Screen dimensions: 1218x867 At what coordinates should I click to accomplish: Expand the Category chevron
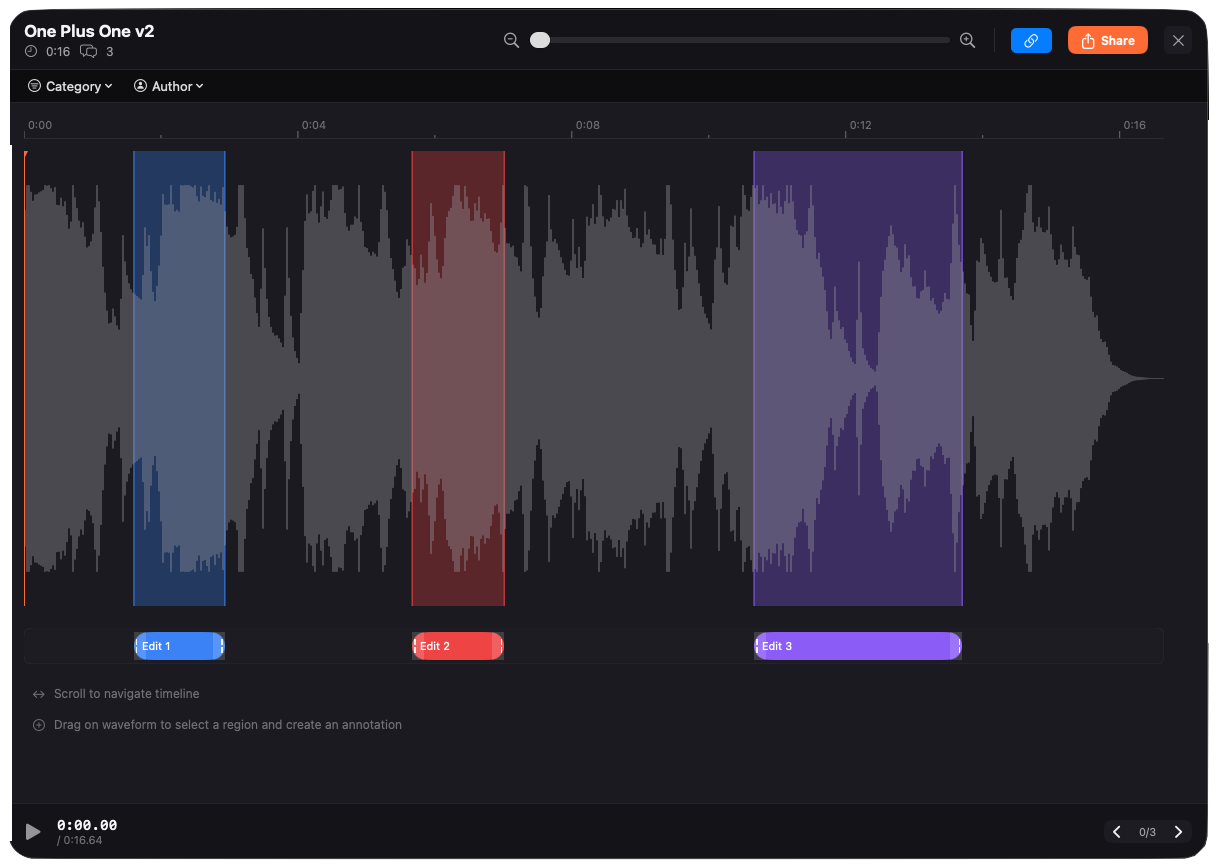[x=108, y=87]
